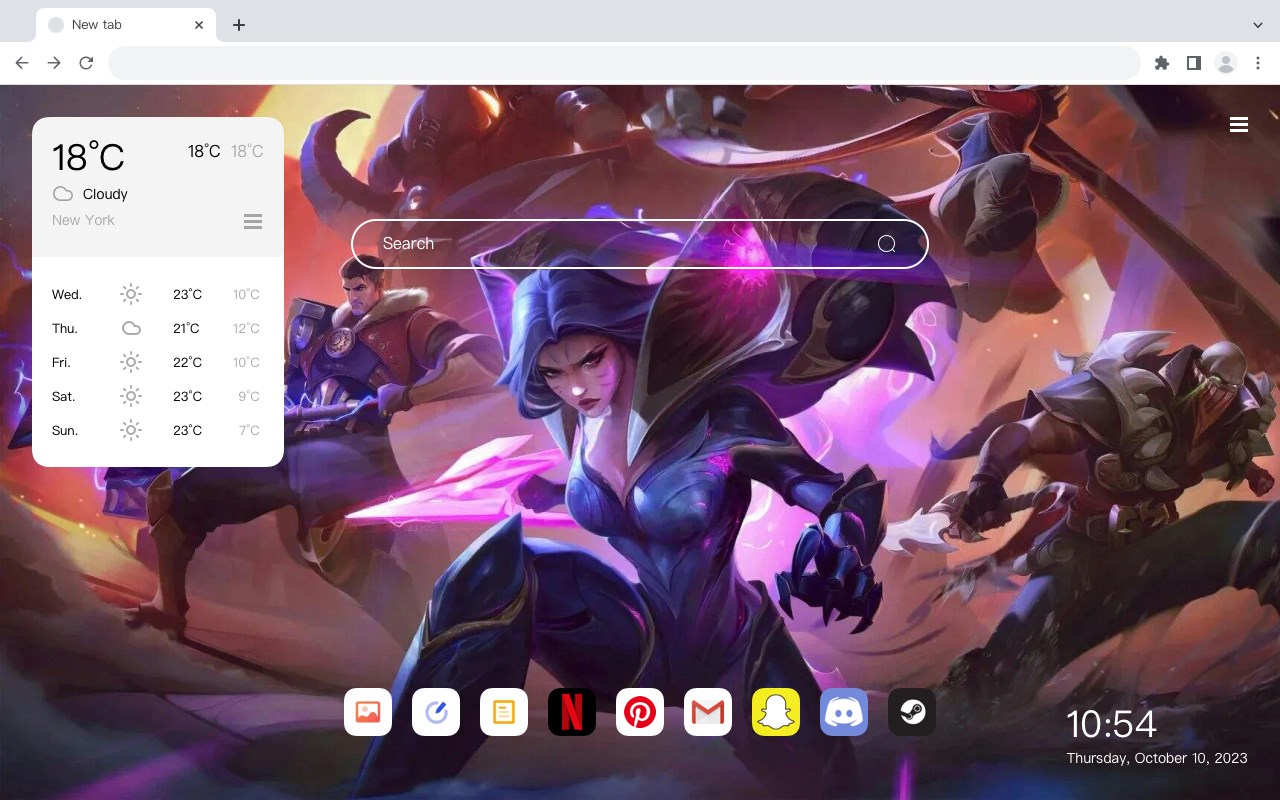Image resolution: width=1280 pixels, height=800 pixels.
Task: Click Saturday's low of 9°C
Action: (249, 396)
